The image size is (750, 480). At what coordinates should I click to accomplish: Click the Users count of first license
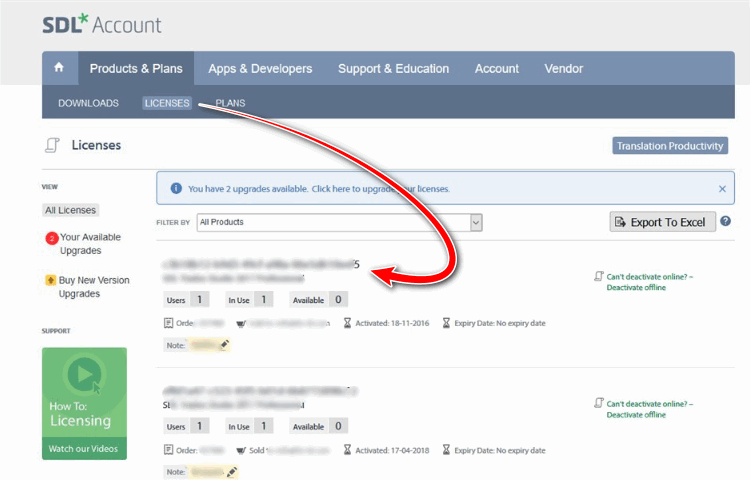[x=199, y=299]
